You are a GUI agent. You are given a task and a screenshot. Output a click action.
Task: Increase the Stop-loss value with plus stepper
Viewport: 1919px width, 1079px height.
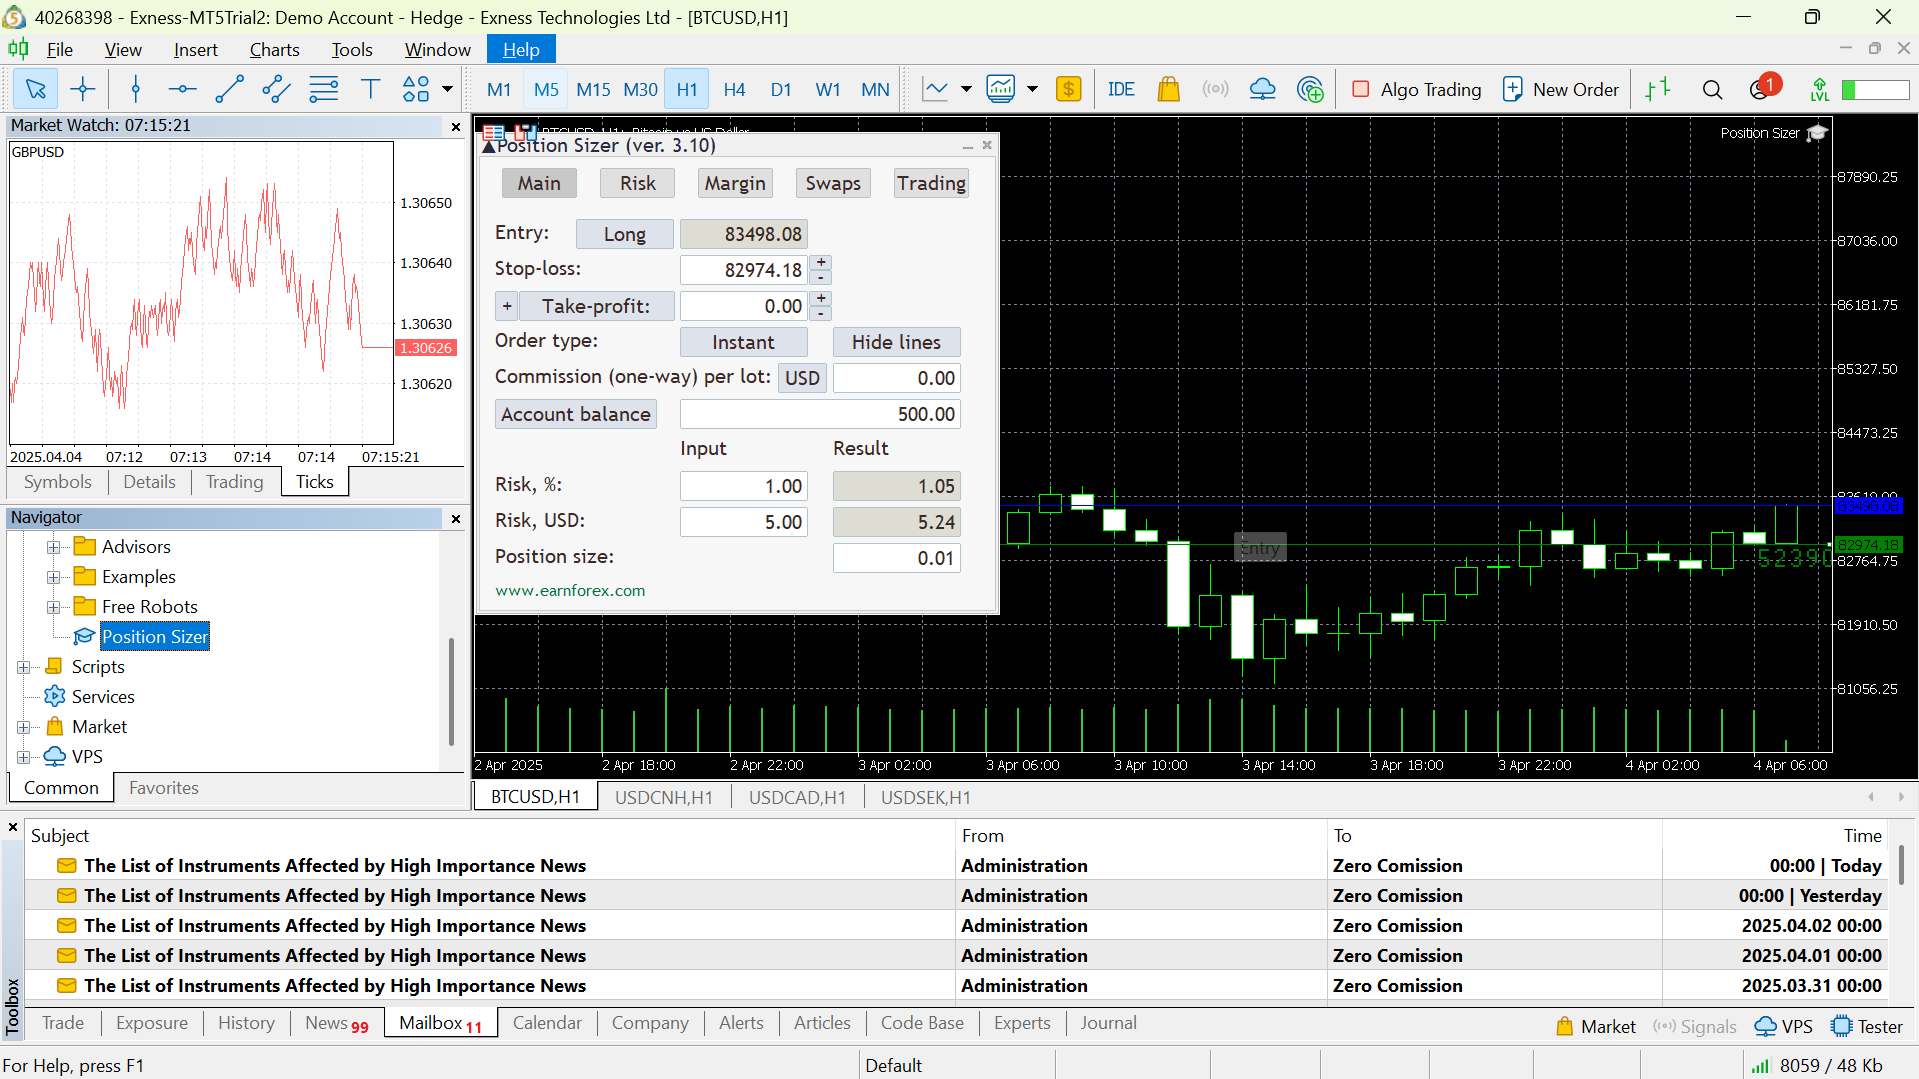821,262
